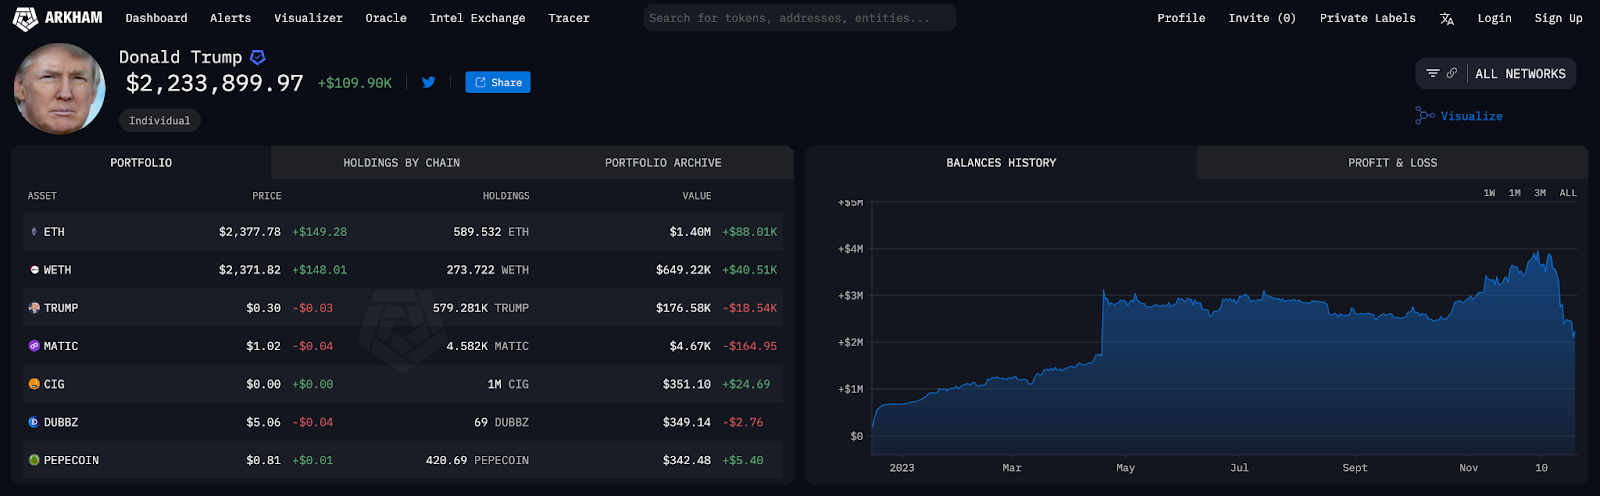Click the PEPECOIN token icon

(x=34, y=460)
